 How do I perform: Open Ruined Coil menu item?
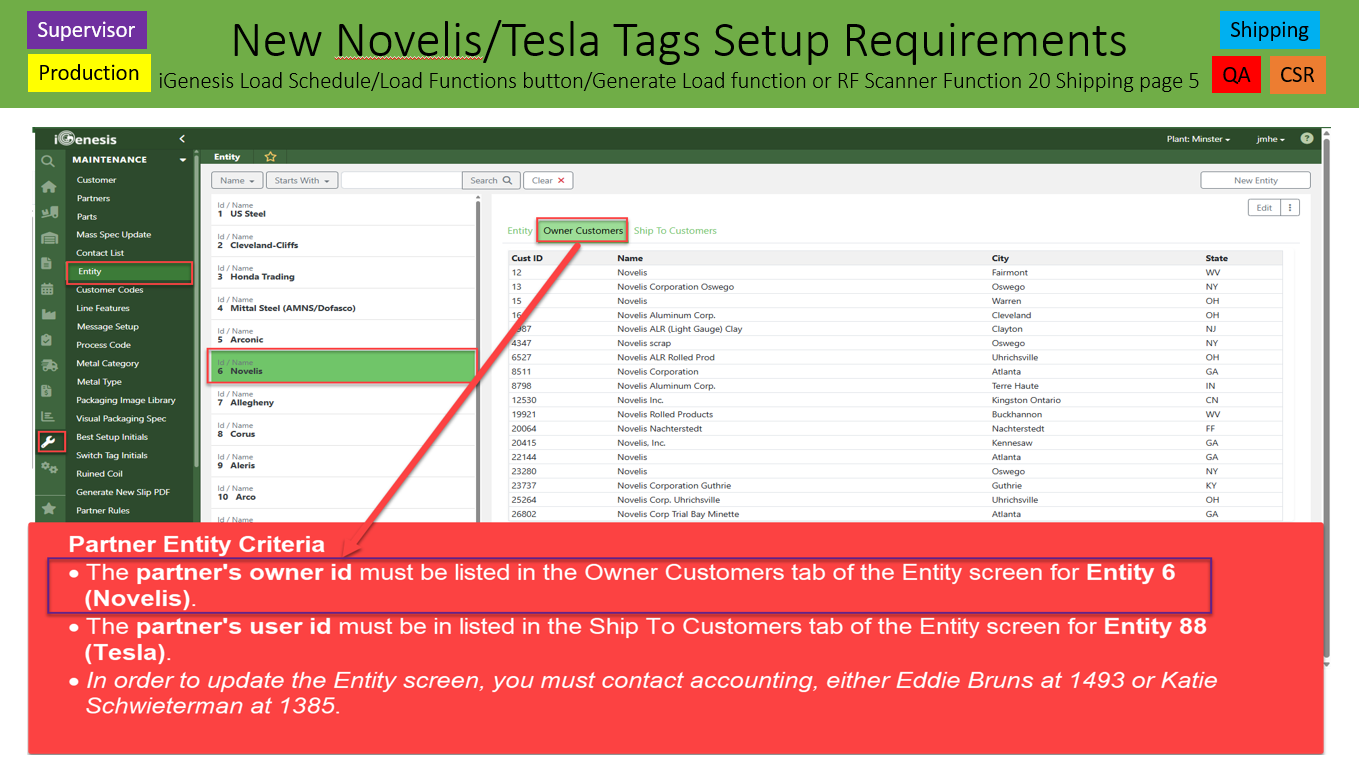point(99,474)
